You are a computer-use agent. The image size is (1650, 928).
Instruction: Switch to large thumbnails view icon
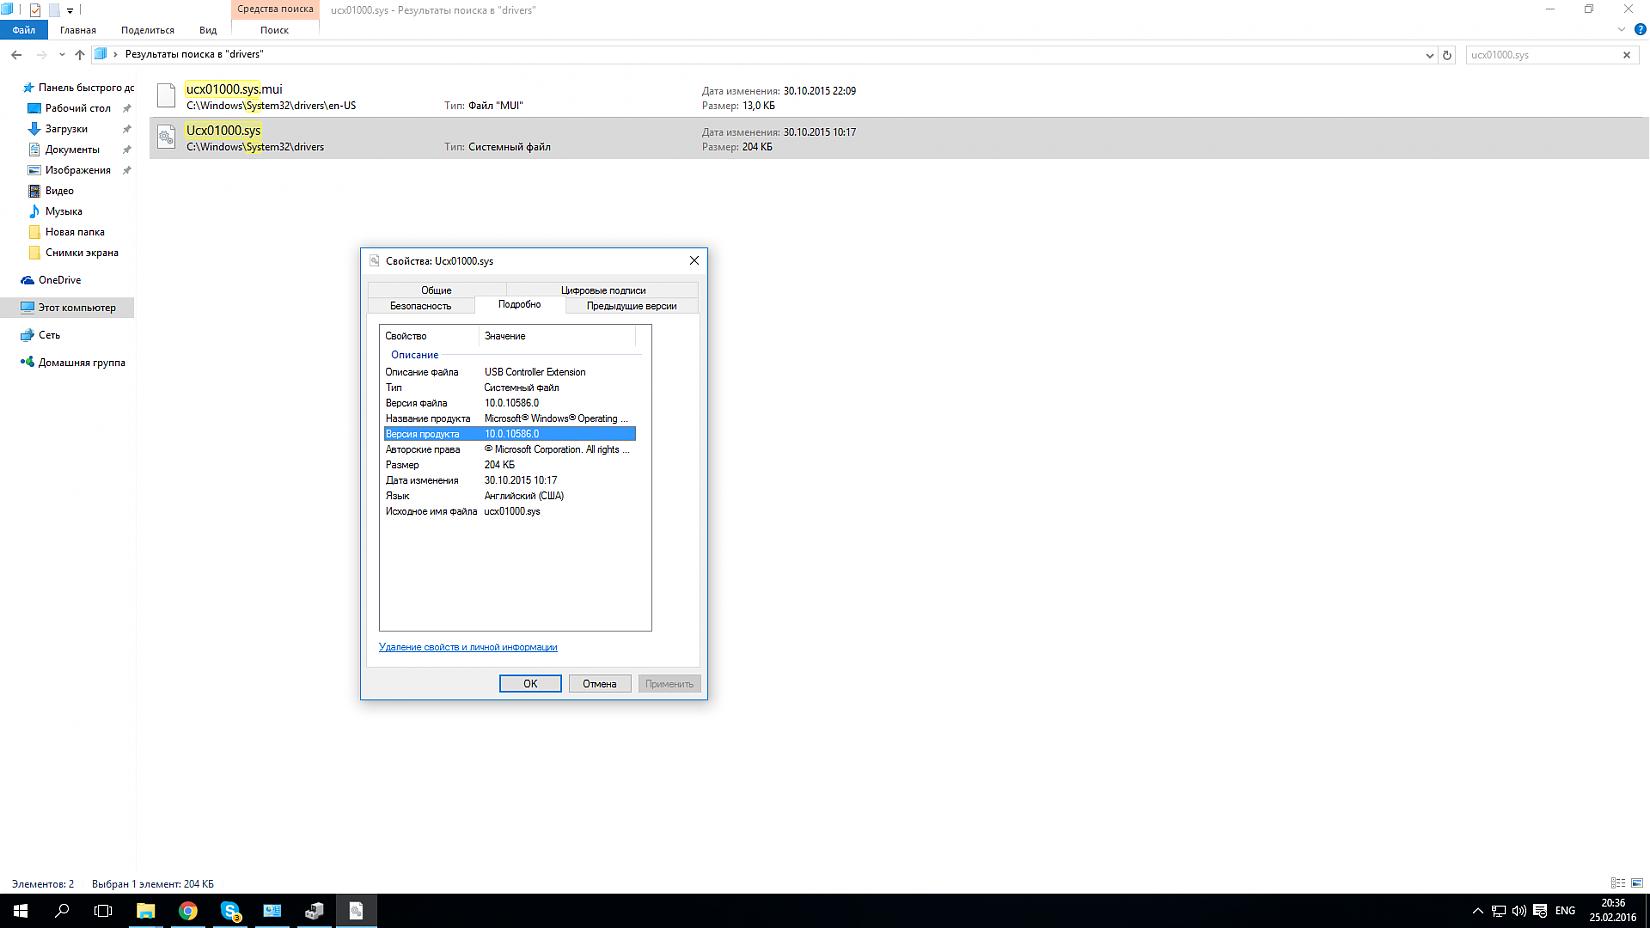point(1637,883)
